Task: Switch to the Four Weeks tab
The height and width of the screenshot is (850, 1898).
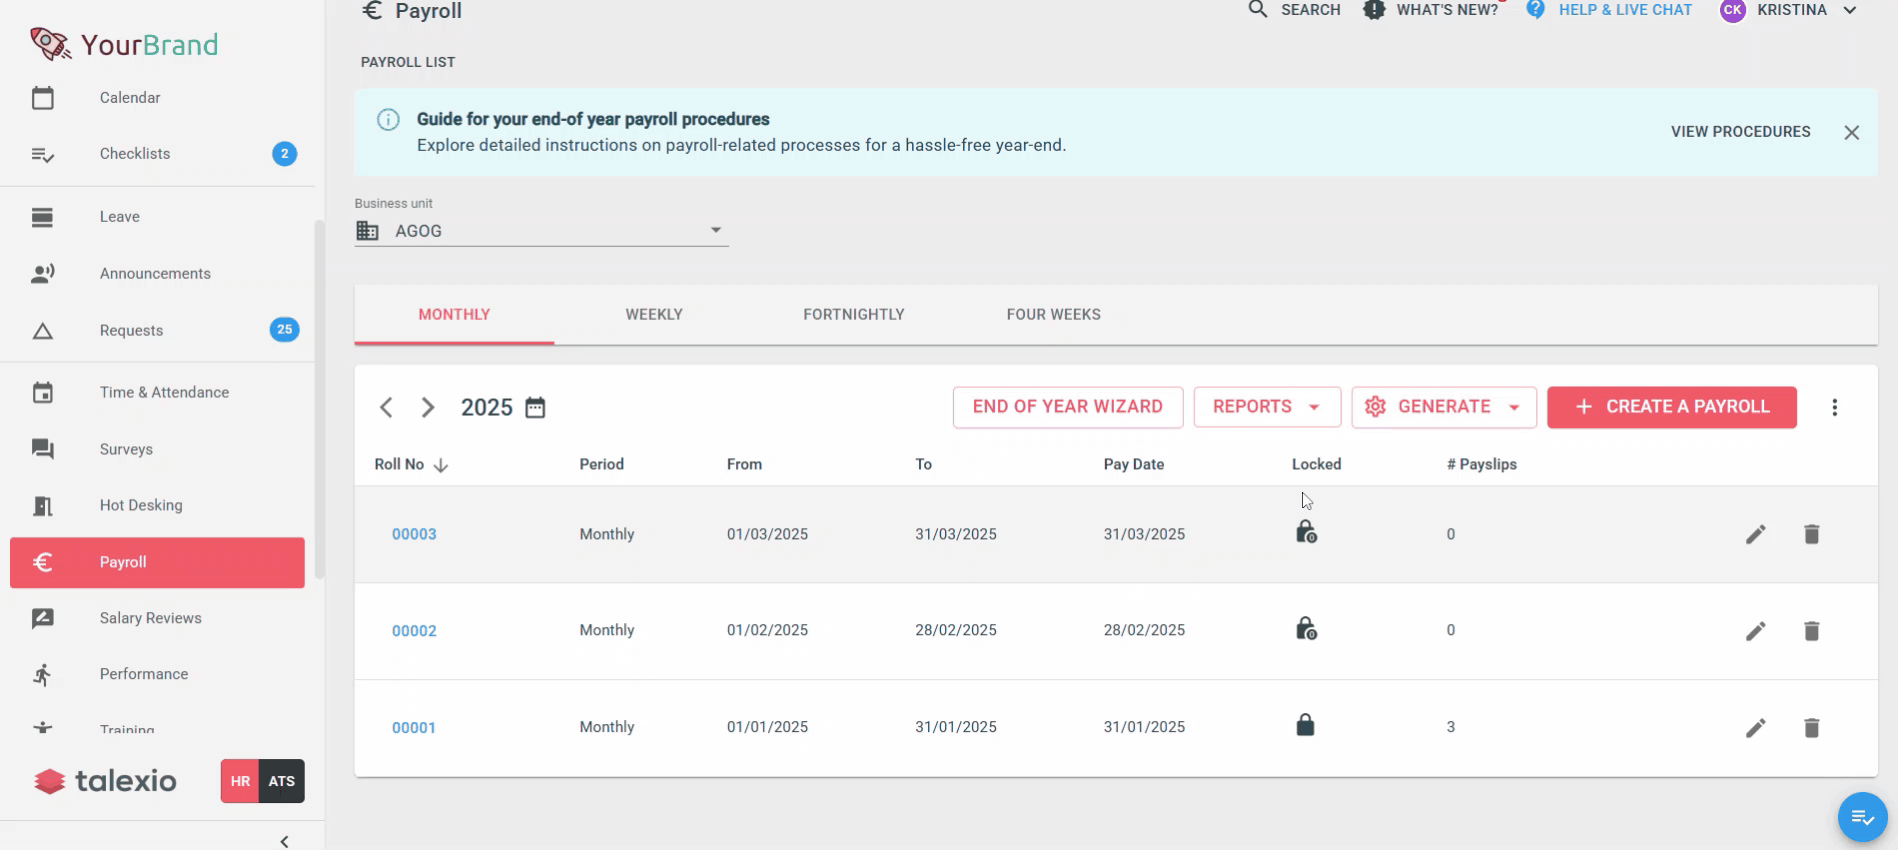Action: pos(1054,314)
